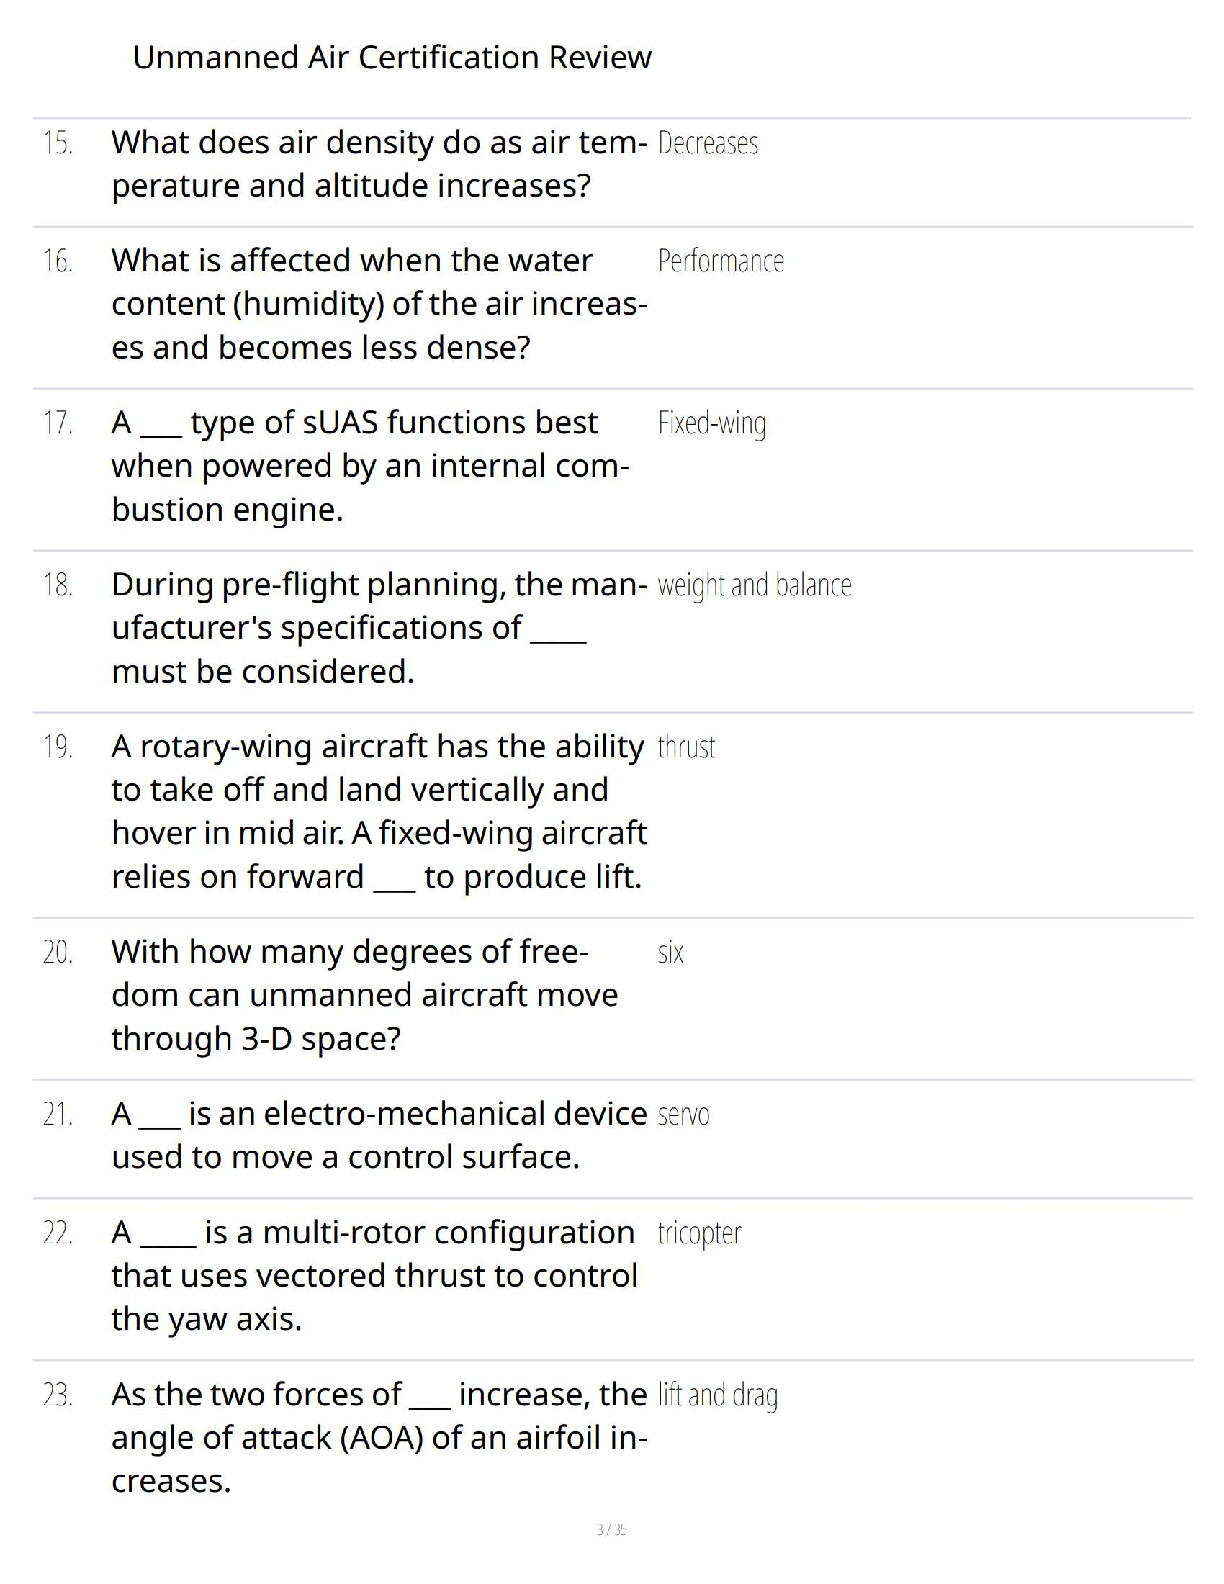Screen dimensions: 1224x1584
Task: Select the 'thrust' answer text
Action: pyautogui.click(x=687, y=747)
